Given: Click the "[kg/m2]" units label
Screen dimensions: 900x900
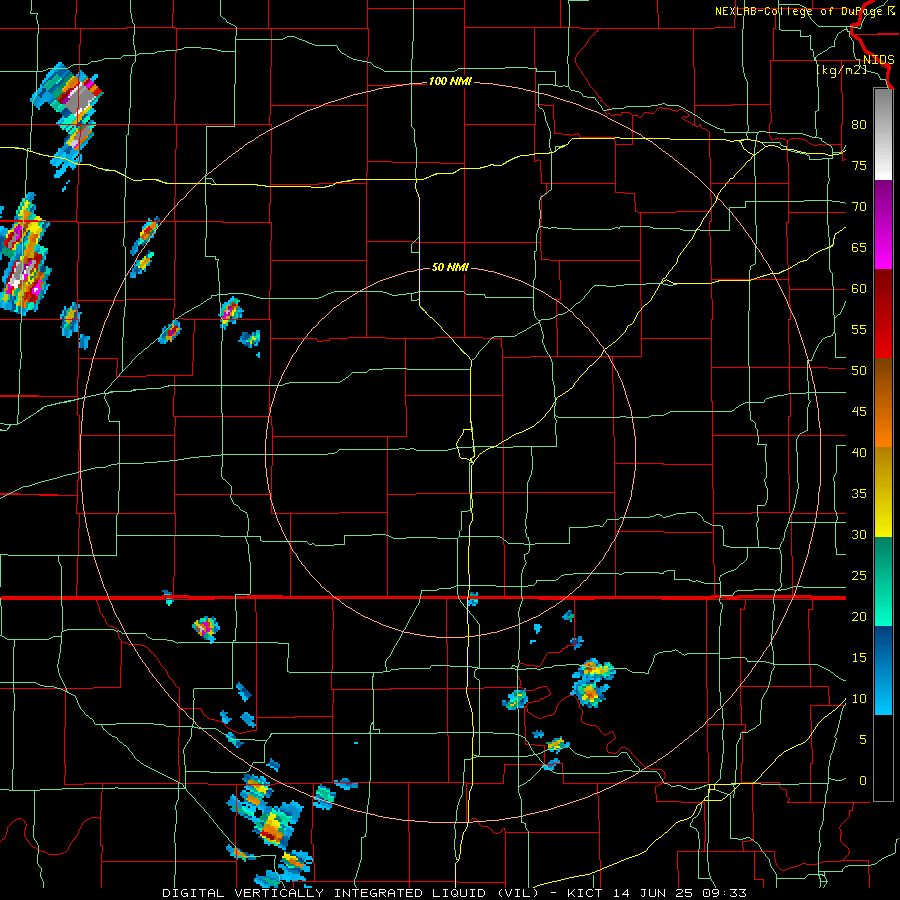Looking at the screenshot, I should point(841,70).
